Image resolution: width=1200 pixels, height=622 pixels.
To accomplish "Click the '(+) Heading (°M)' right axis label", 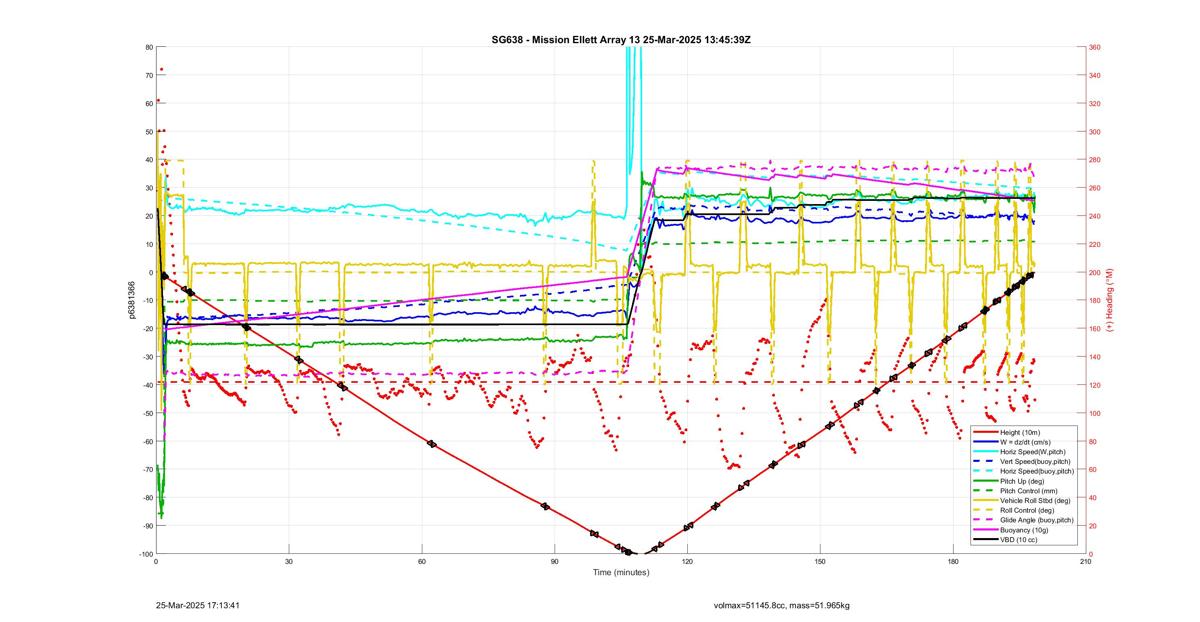I will [1108, 300].
